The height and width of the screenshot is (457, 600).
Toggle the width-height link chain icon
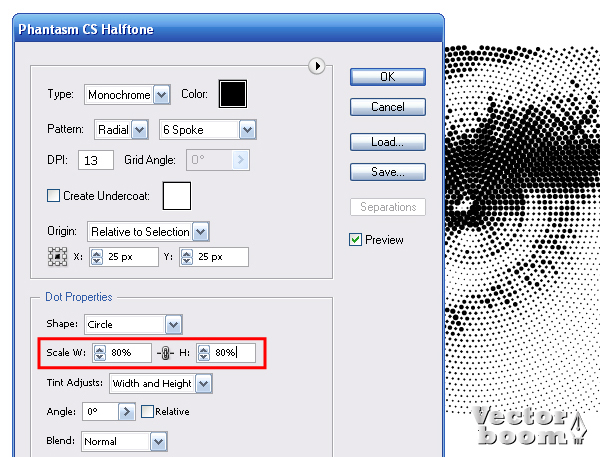tap(165, 353)
